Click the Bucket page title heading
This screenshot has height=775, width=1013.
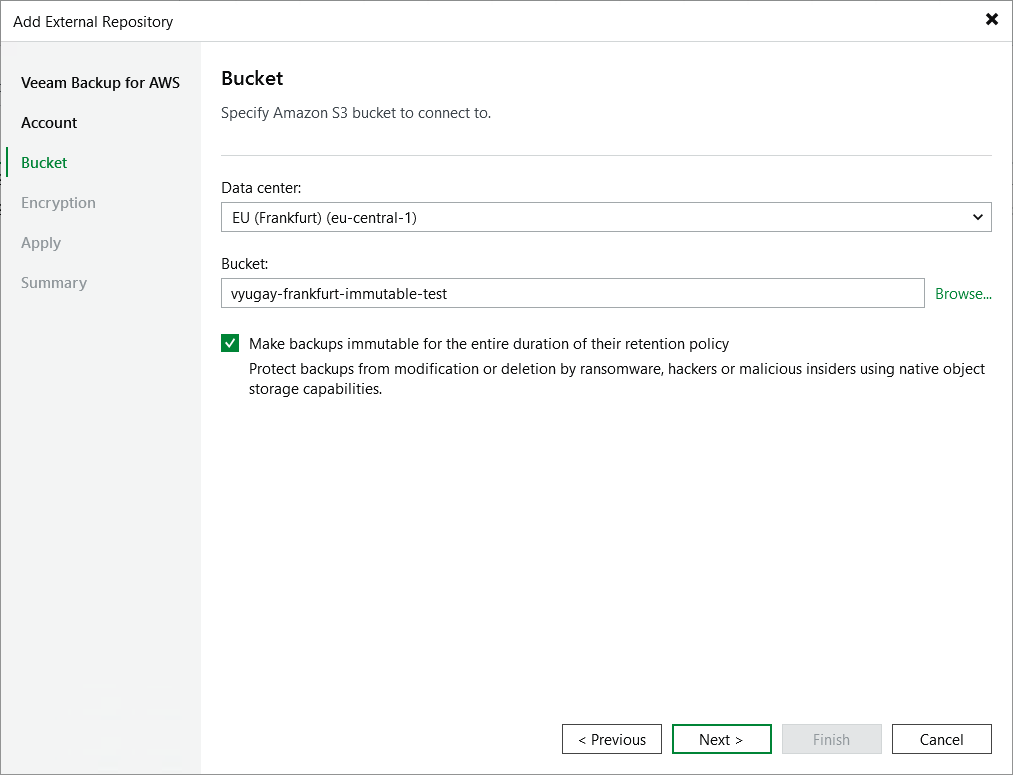(x=250, y=78)
